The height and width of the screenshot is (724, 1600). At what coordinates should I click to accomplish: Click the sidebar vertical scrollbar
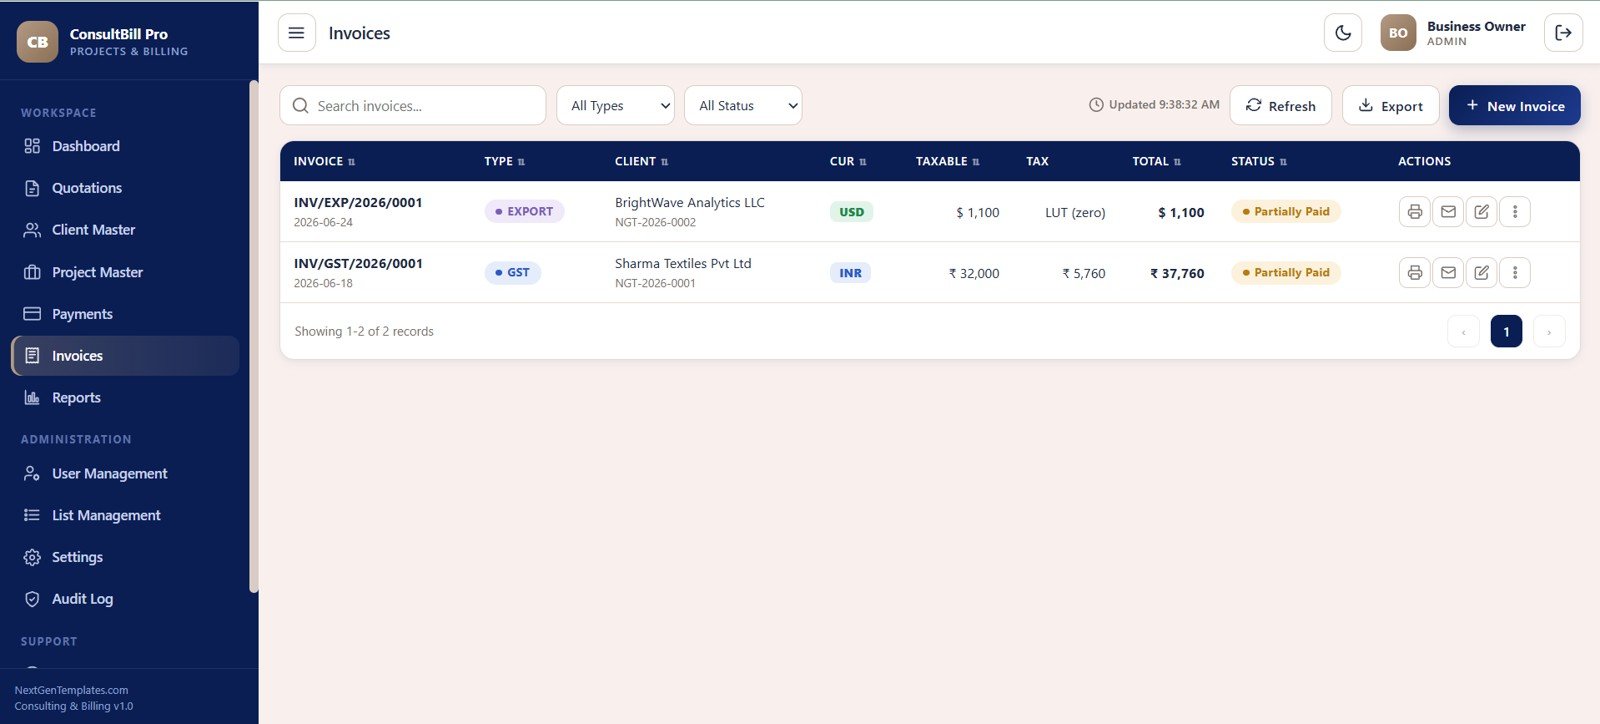point(253,336)
